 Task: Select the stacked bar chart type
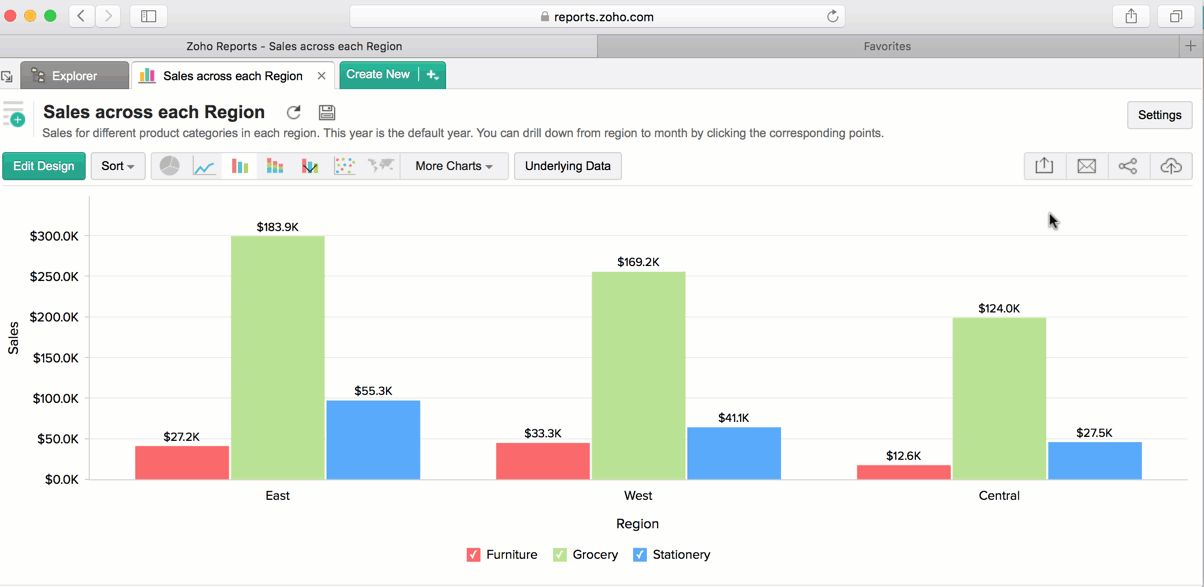point(275,166)
